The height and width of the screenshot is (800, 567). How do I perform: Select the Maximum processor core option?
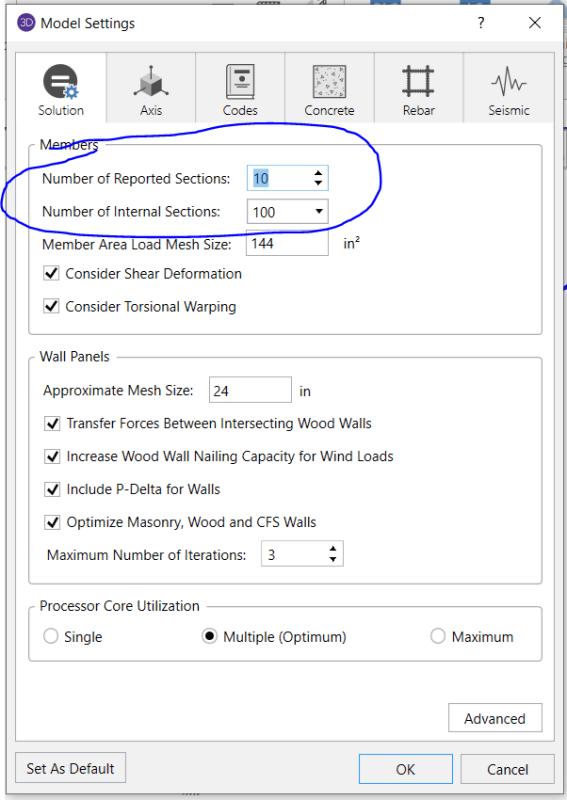[x=438, y=636]
